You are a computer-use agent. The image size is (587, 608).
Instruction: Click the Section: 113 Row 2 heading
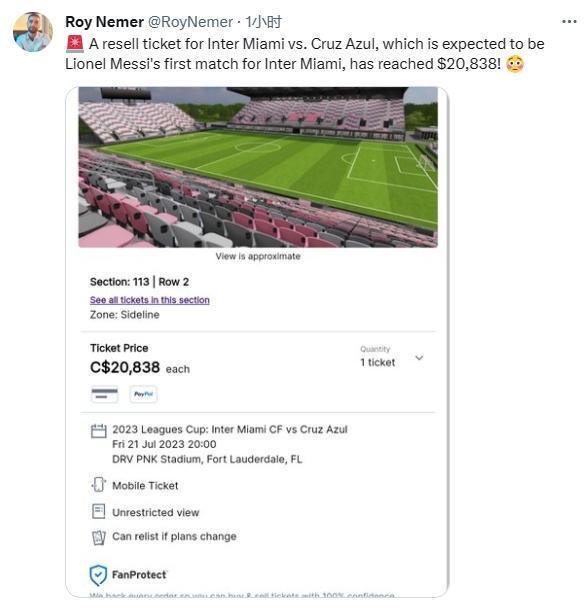139,282
